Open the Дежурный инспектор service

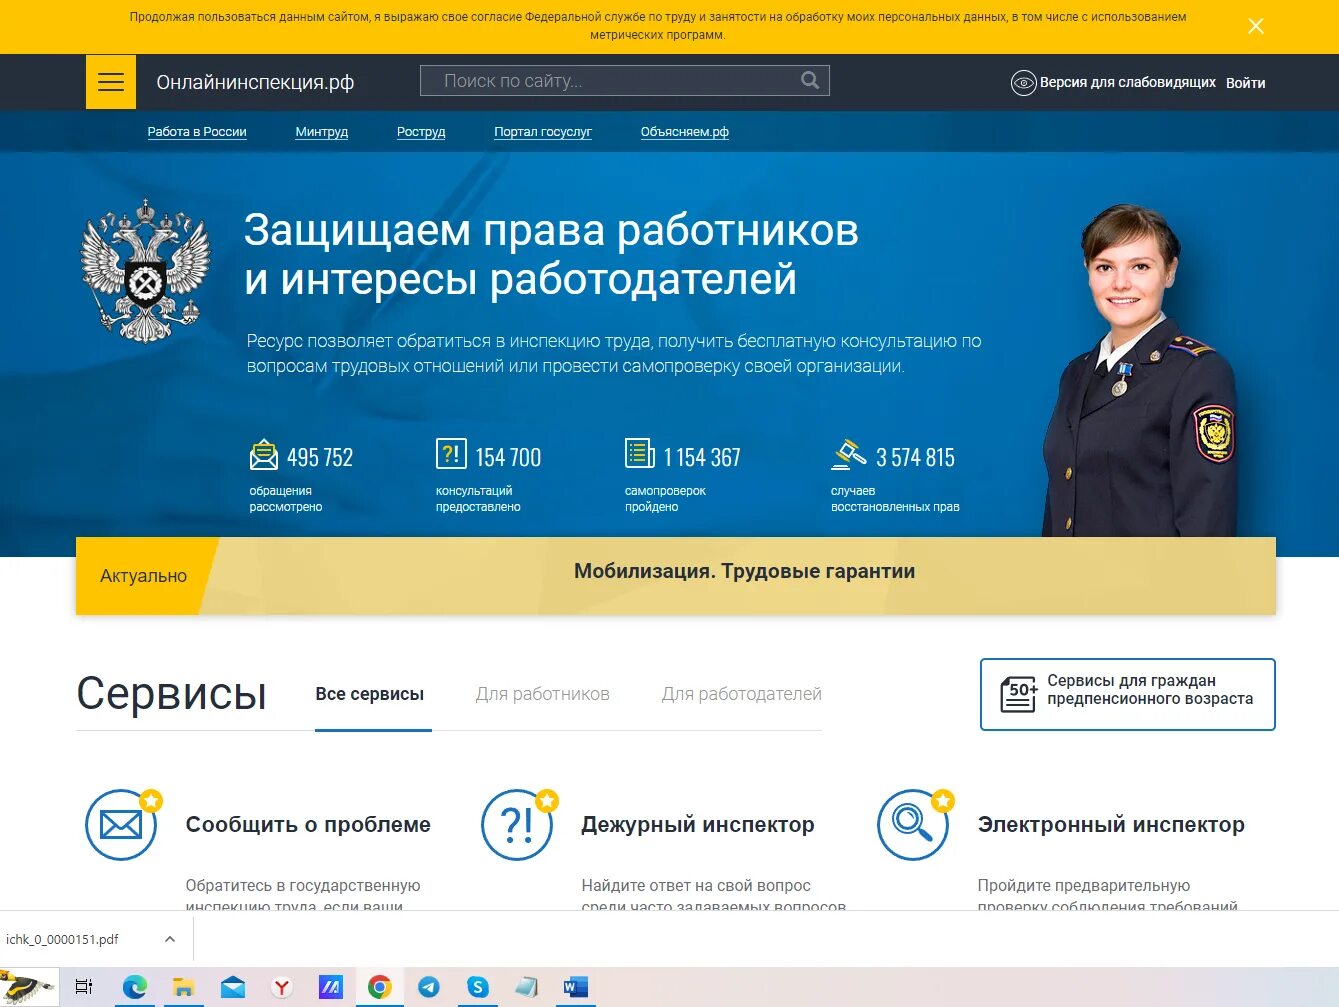(x=698, y=825)
